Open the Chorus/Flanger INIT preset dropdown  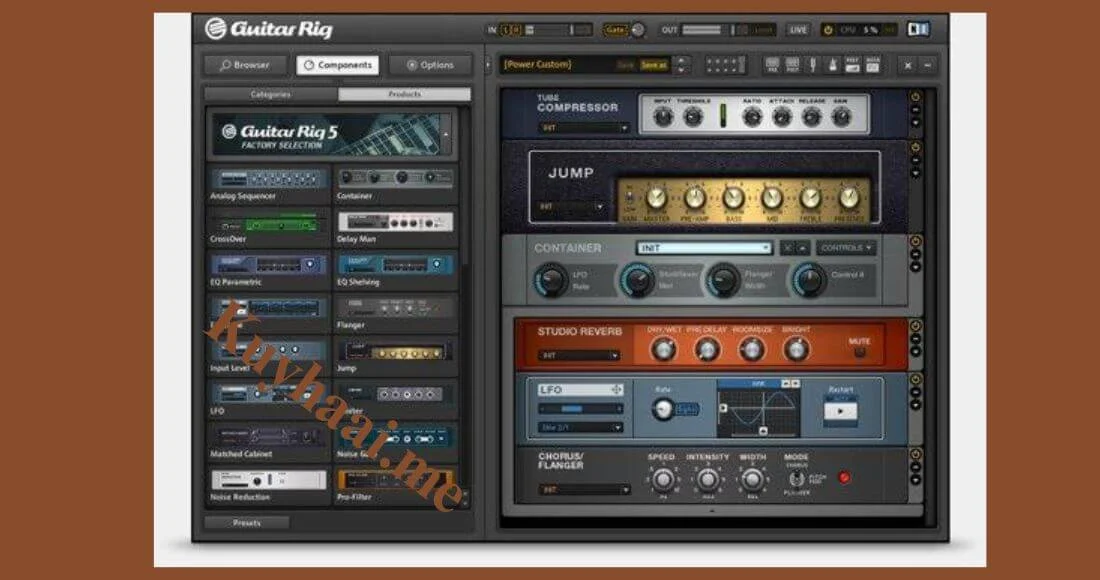point(584,490)
